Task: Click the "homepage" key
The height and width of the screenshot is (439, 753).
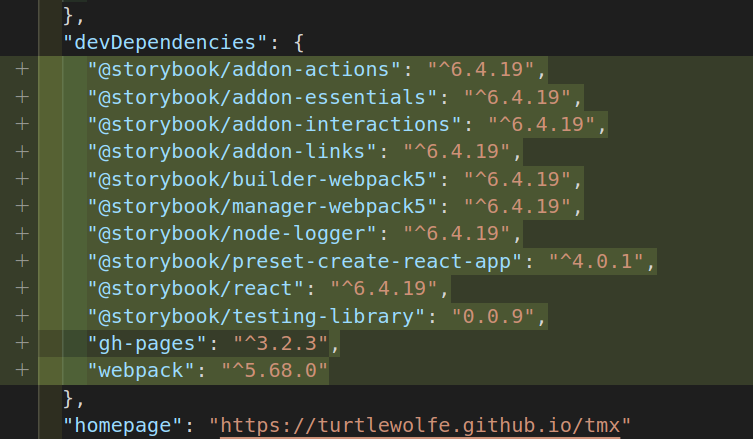Action: [x=122, y=426]
